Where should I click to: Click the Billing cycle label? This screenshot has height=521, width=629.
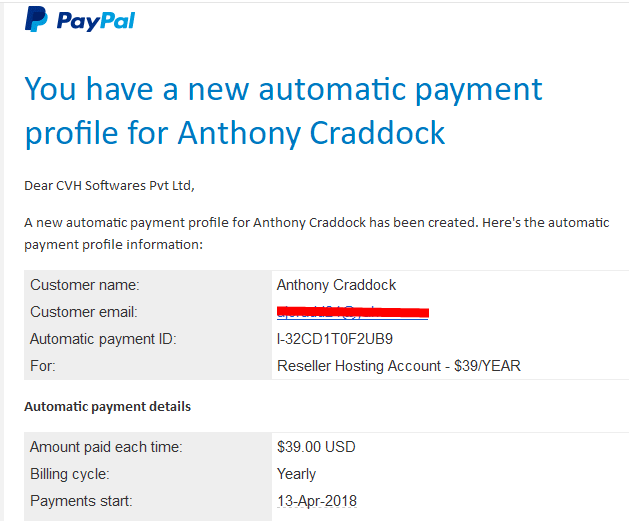coord(69,474)
